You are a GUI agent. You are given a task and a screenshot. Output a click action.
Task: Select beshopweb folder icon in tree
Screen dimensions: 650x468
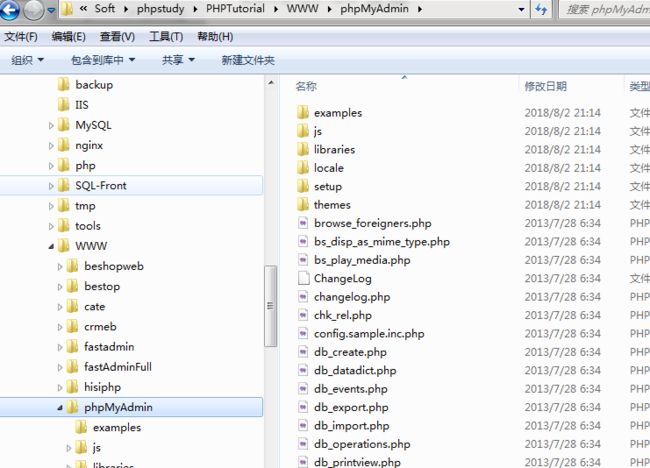(x=72, y=266)
